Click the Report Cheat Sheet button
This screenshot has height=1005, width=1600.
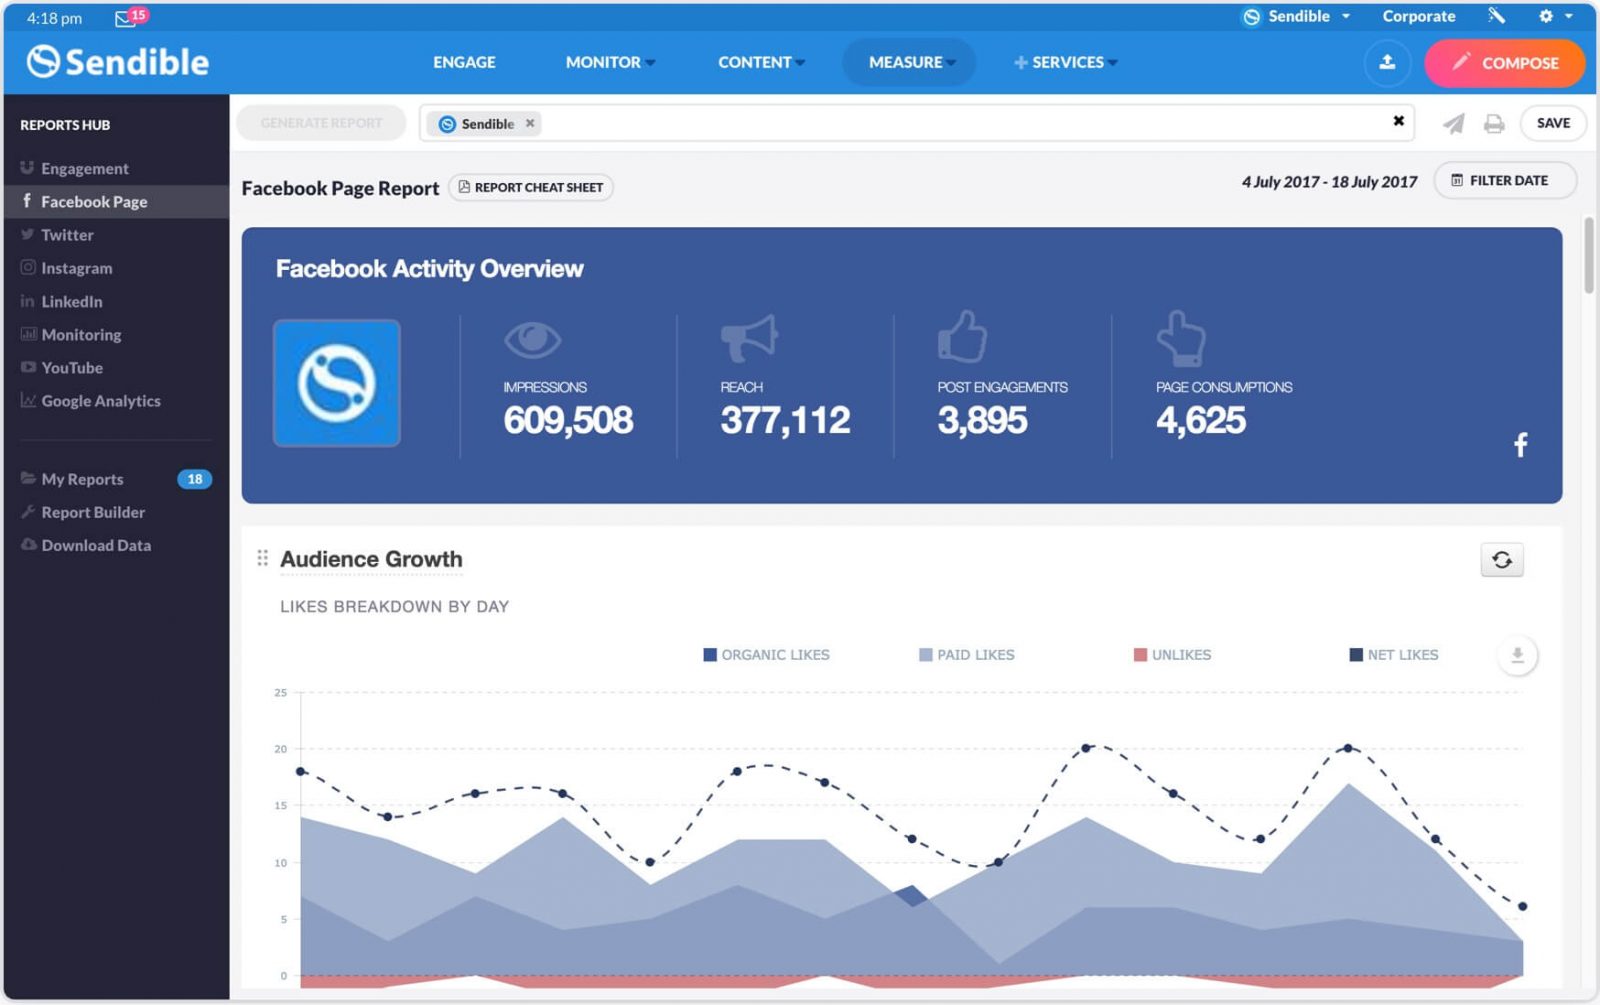(x=530, y=187)
